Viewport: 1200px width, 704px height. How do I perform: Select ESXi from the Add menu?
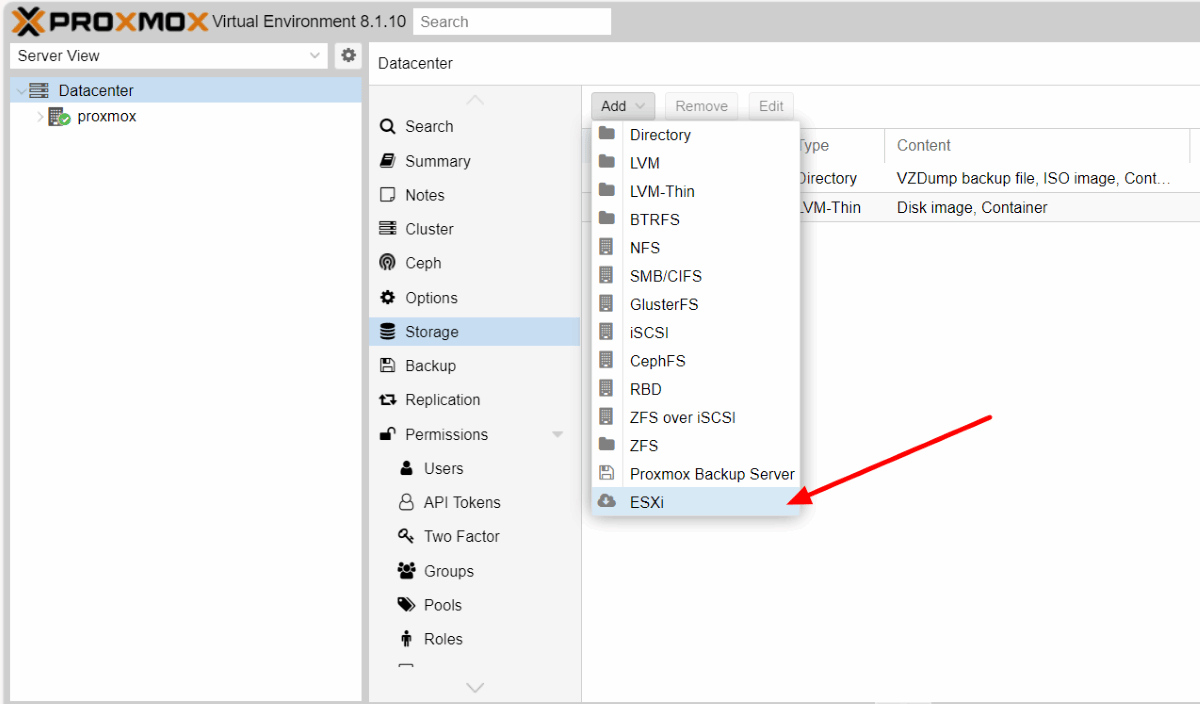(647, 502)
